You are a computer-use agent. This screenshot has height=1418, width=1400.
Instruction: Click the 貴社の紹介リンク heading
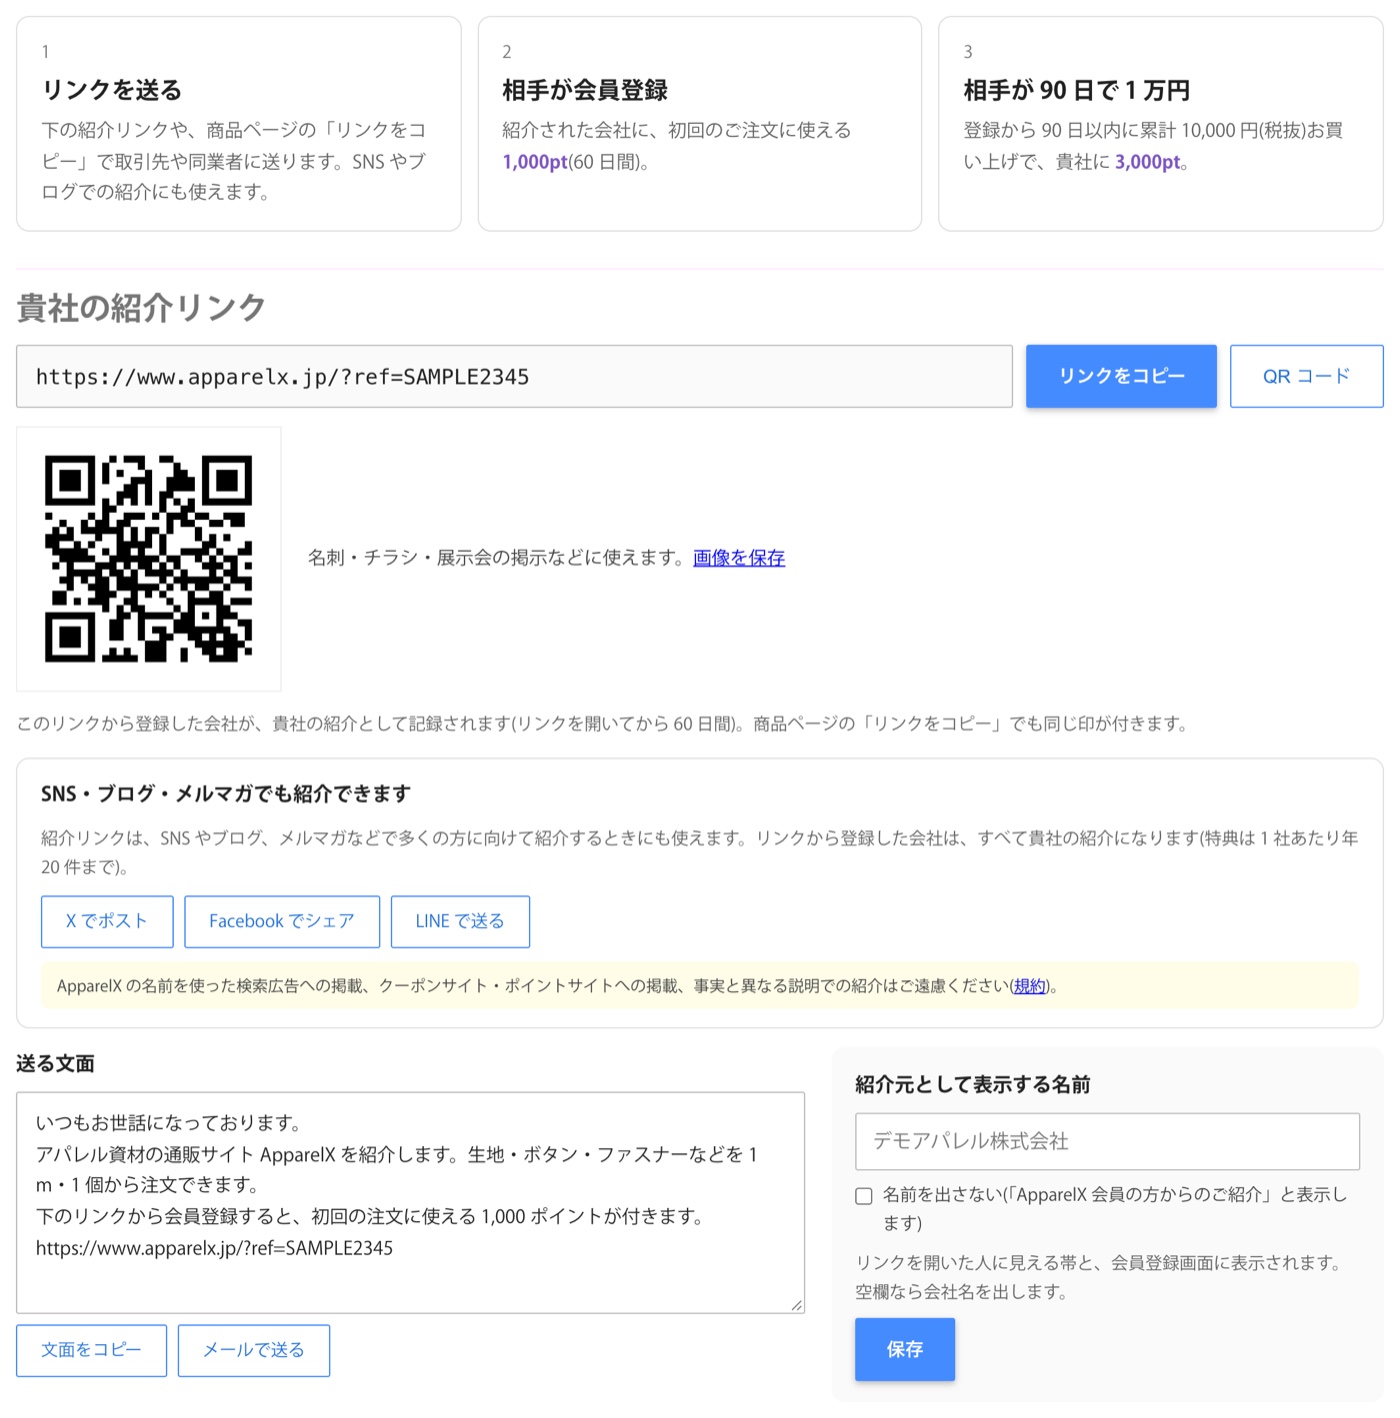click(141, 308)
